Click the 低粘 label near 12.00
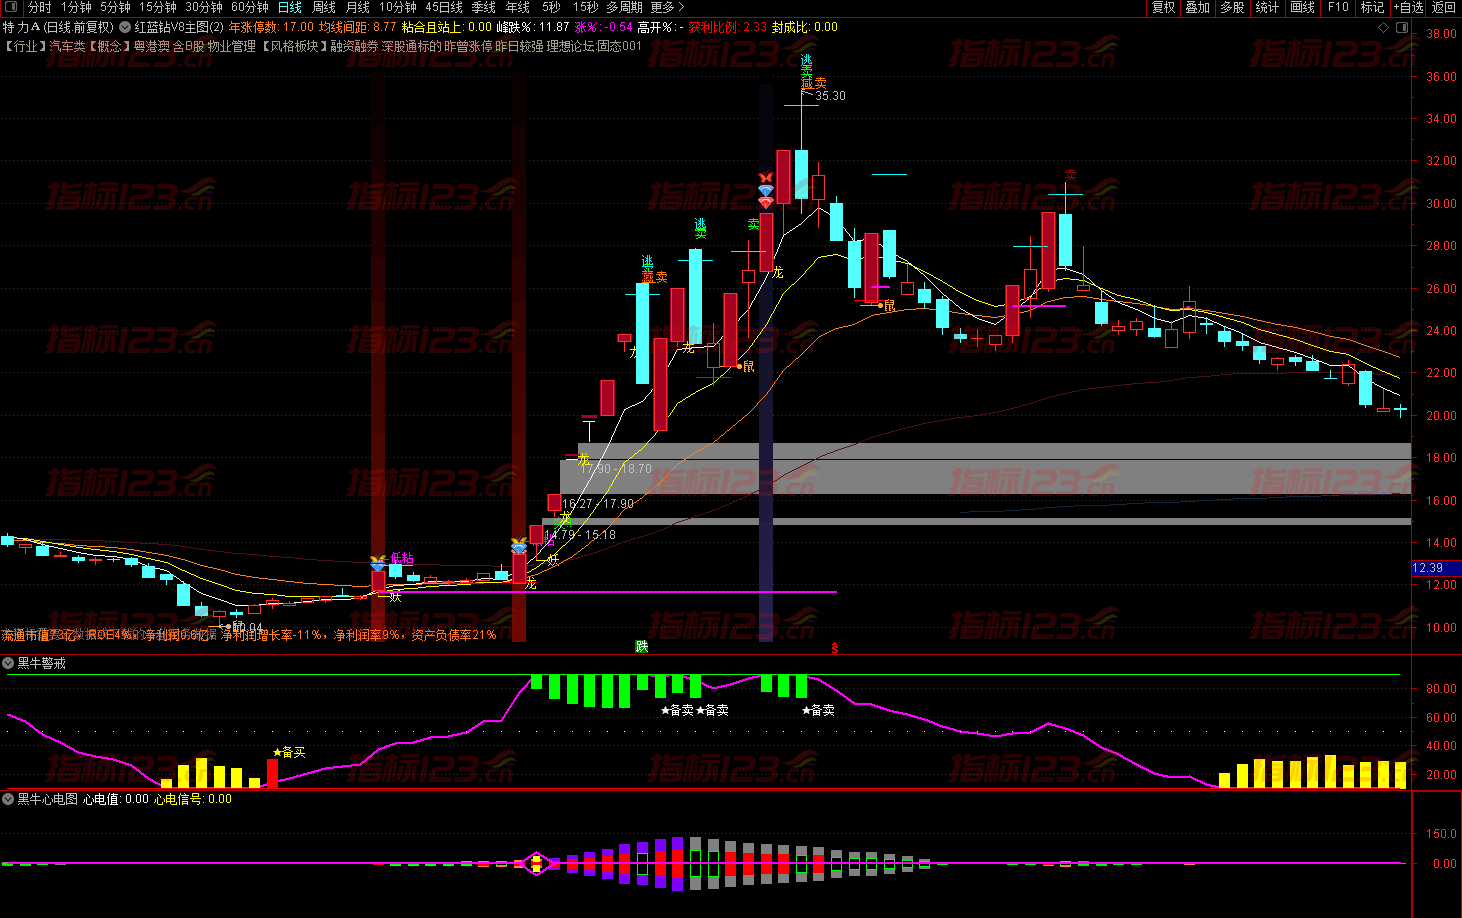 (x=401, y=558)
